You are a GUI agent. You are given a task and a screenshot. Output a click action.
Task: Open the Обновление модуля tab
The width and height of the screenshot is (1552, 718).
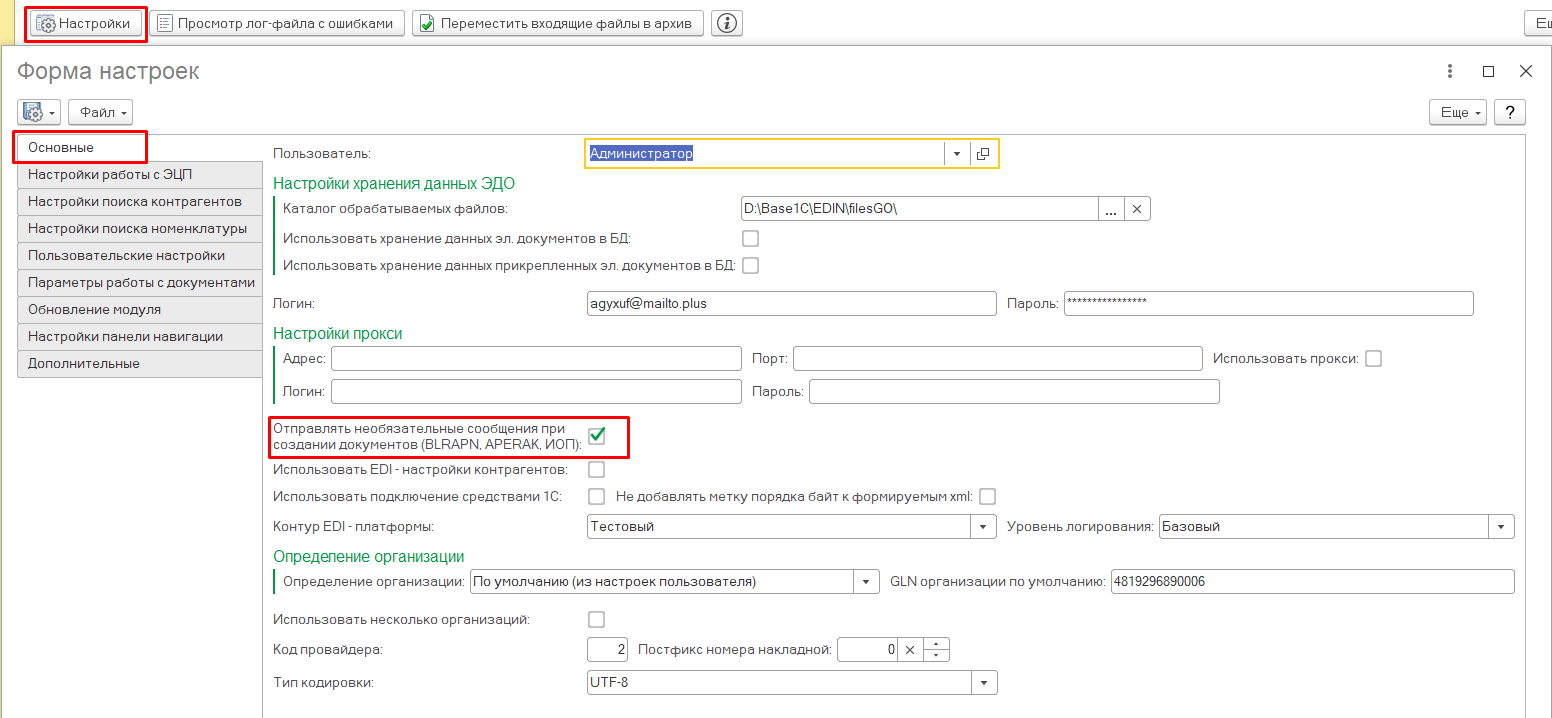94,309
